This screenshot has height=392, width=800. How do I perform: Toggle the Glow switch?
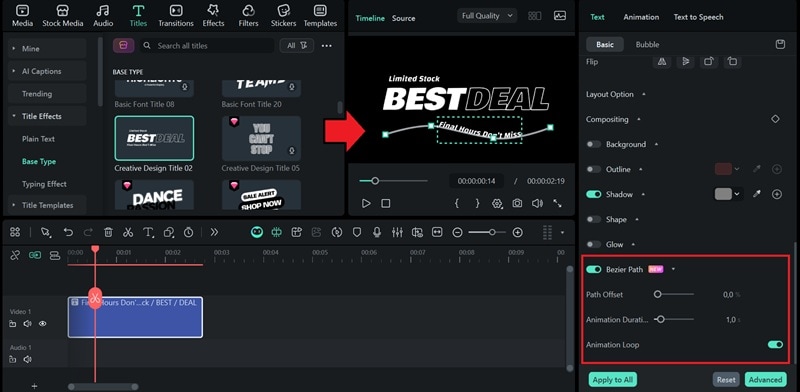pyautogui.click(x=593, y=244)
